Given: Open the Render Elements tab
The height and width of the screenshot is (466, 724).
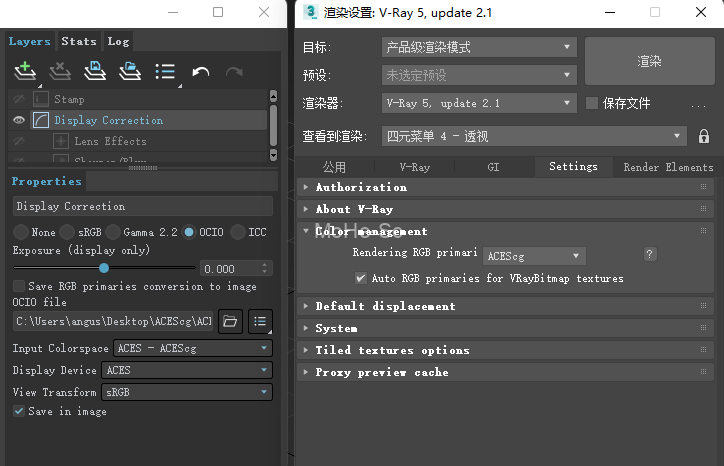Looking at the screenshot, I should click(x=668, y=167).
